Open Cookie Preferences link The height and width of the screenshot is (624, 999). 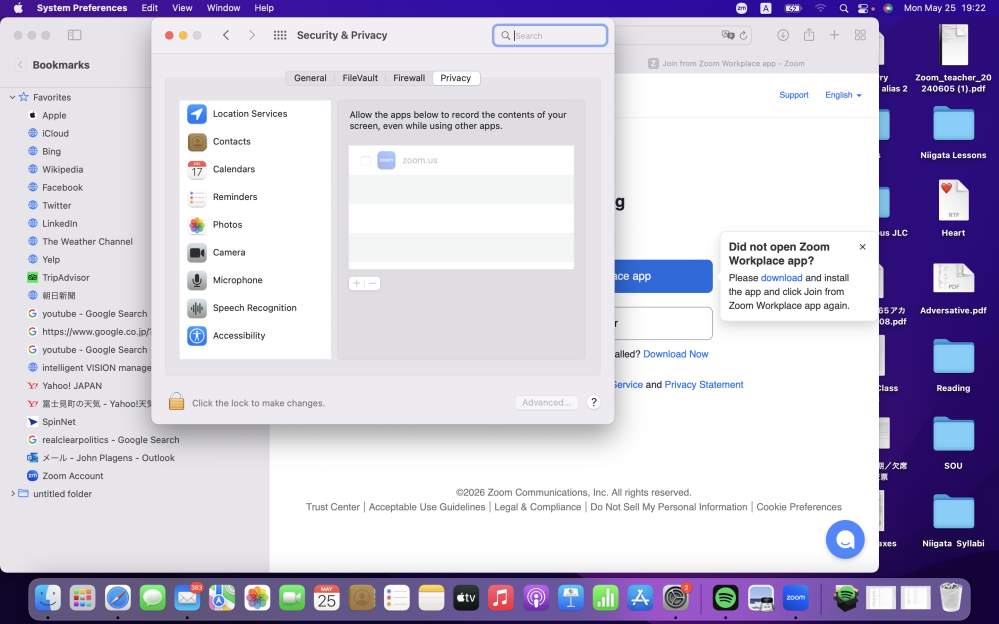pyautogui.click(x=798, y=507)
